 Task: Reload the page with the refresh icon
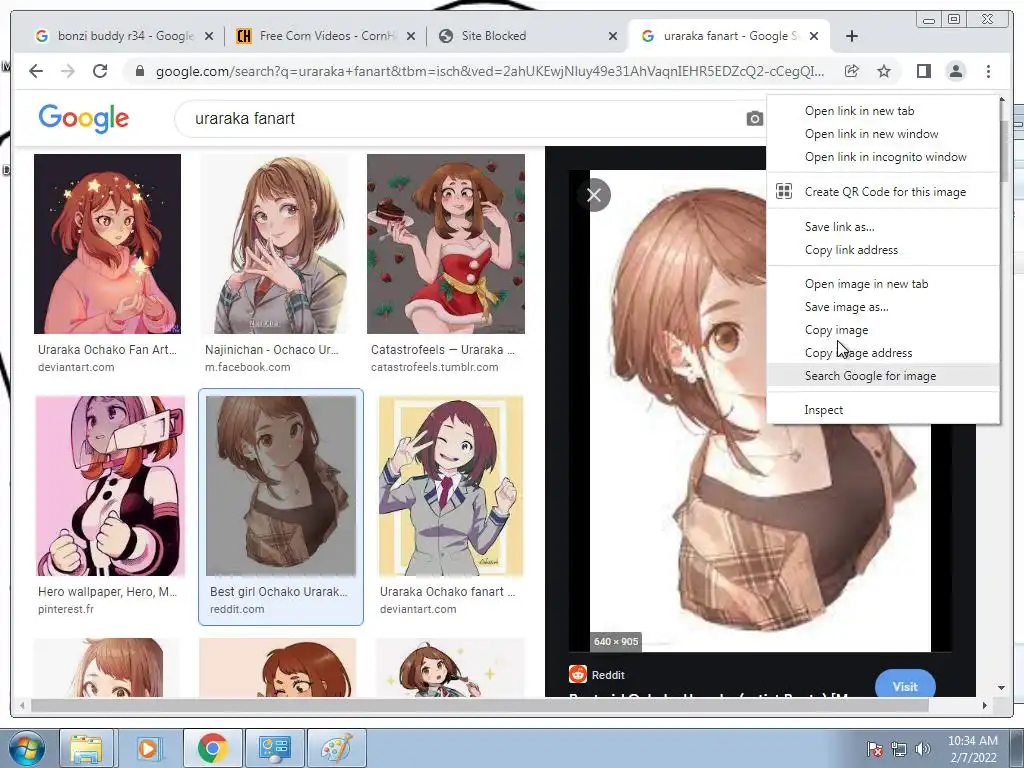pos(100,71)
